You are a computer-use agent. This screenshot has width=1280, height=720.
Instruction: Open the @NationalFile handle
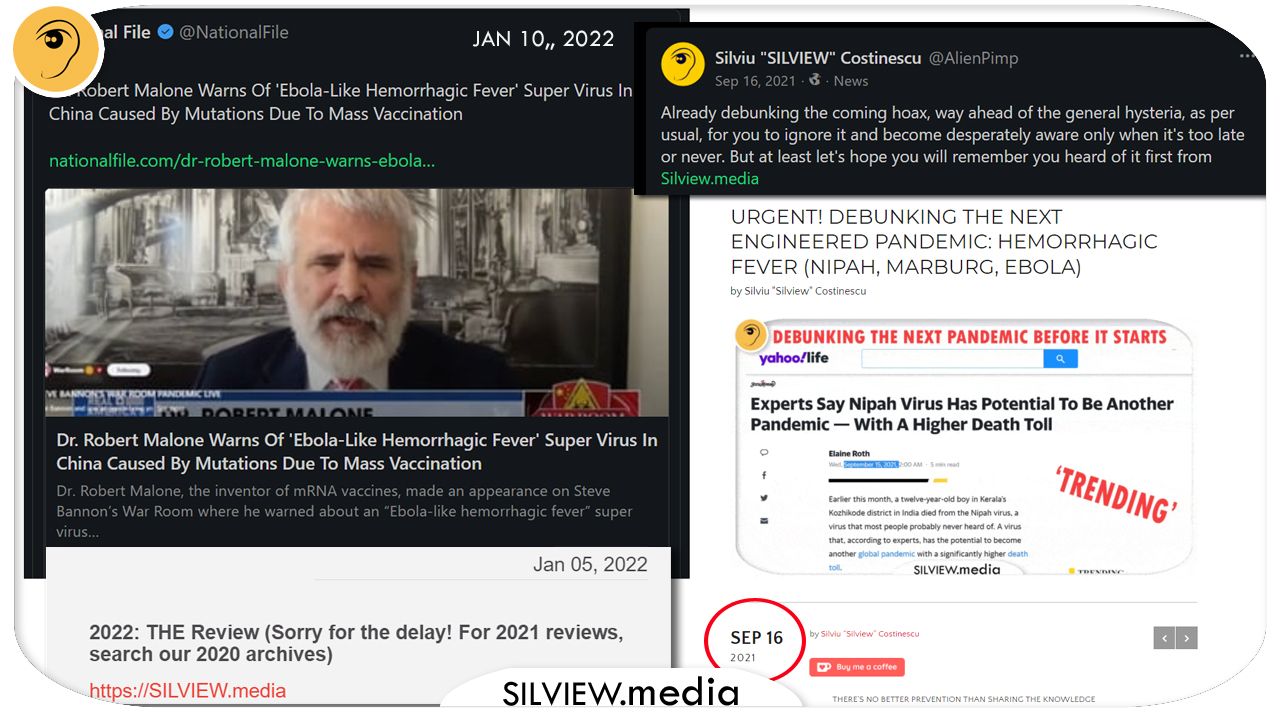(x=234, y=32)
